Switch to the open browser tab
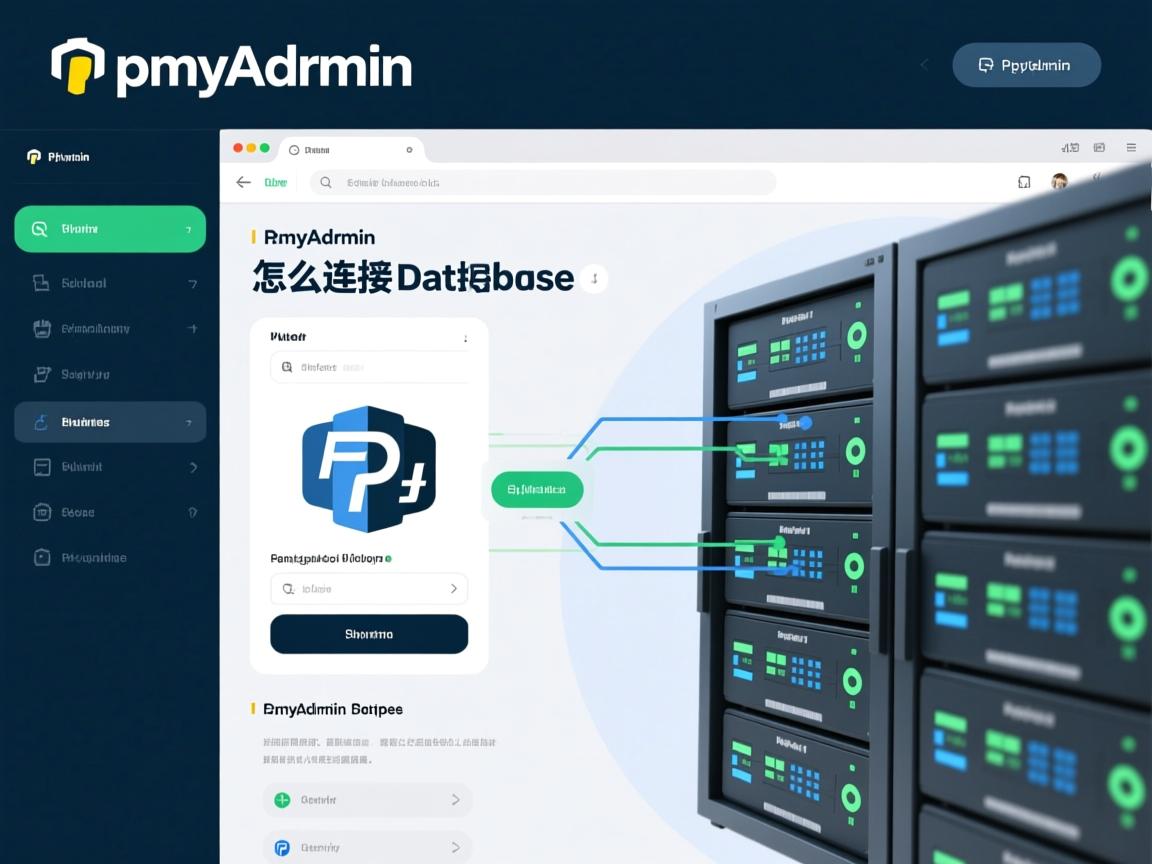Image resolution: width=1152 pixels, height=864 pixels. (350, 148)
